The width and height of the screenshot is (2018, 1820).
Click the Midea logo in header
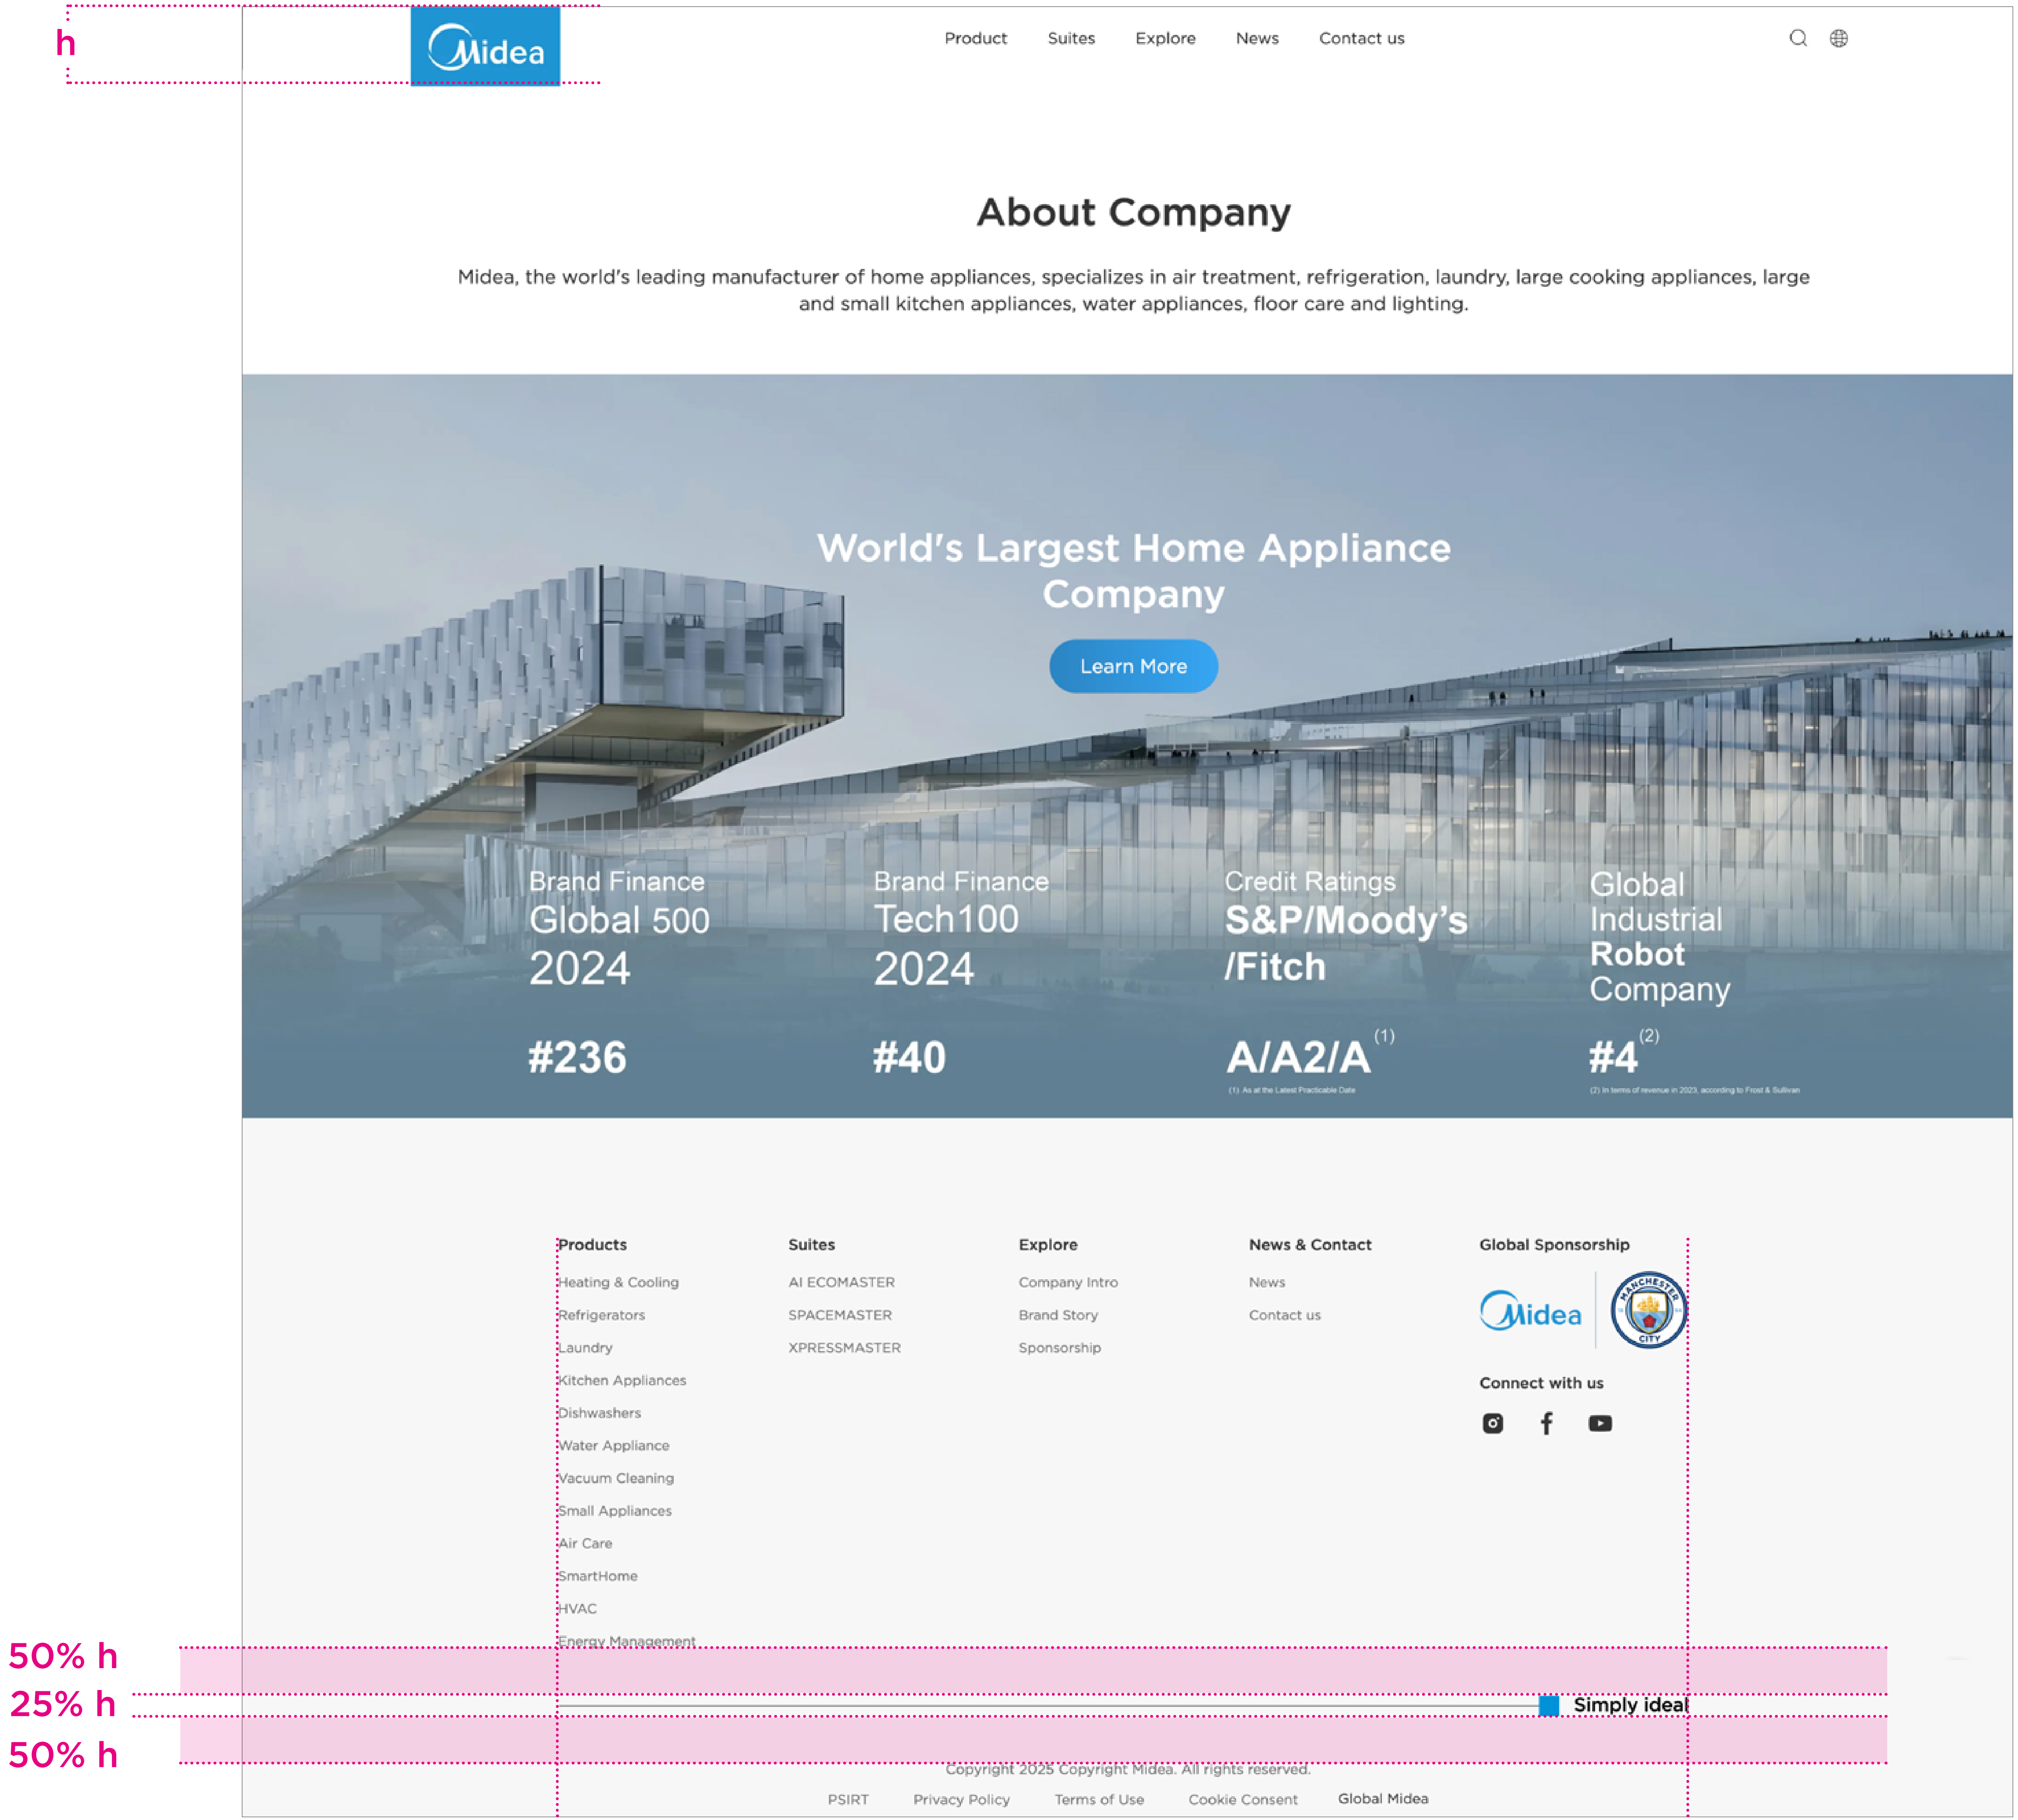[x=485, y=47]
